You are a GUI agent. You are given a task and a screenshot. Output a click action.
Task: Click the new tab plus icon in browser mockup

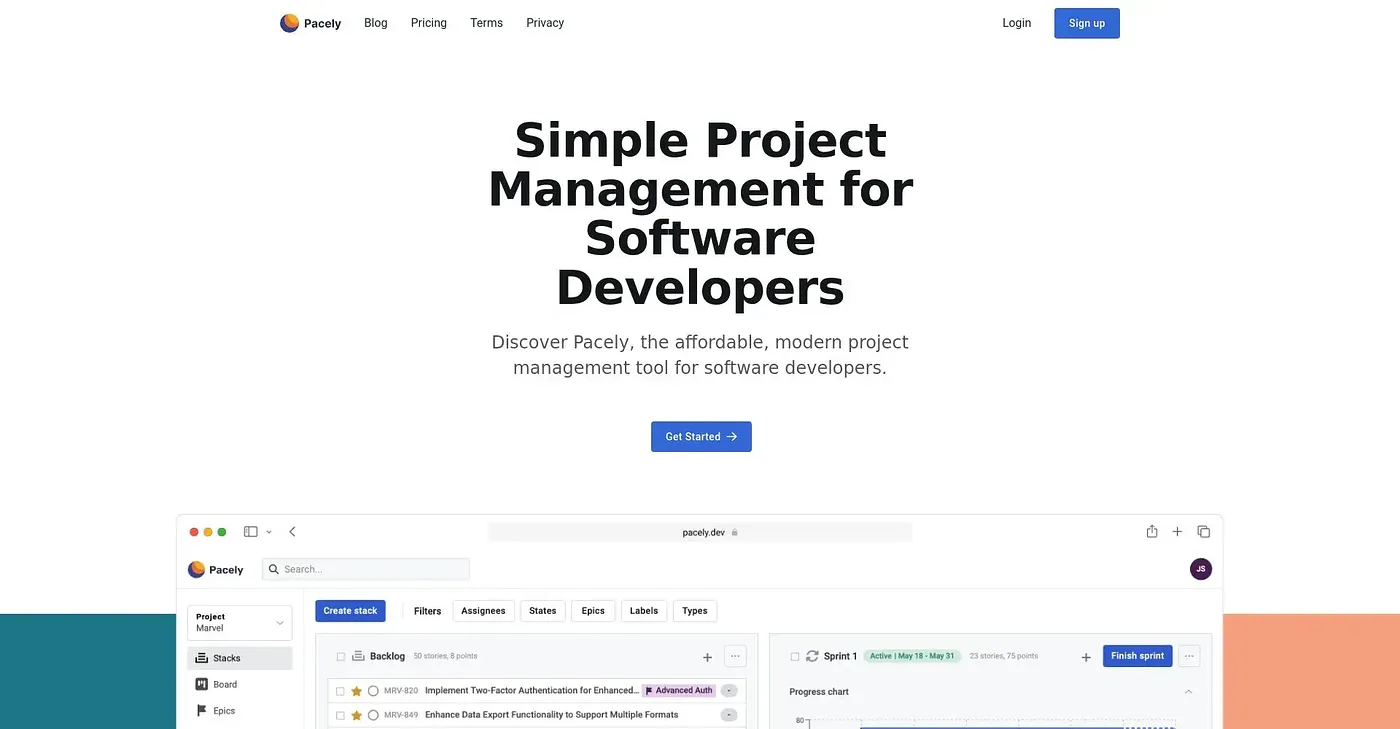(x=1177, y=532)
